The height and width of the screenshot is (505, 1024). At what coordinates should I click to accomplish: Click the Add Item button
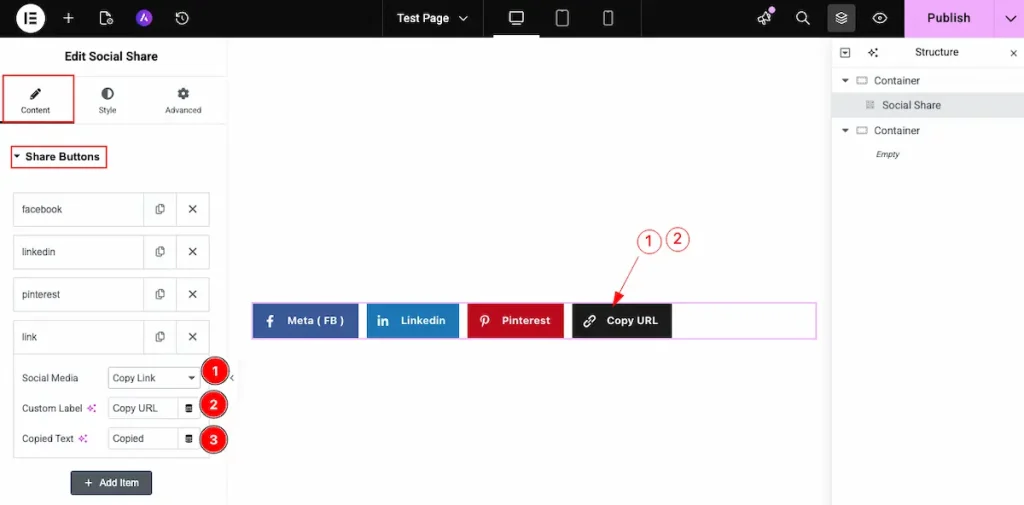(111, 483)
